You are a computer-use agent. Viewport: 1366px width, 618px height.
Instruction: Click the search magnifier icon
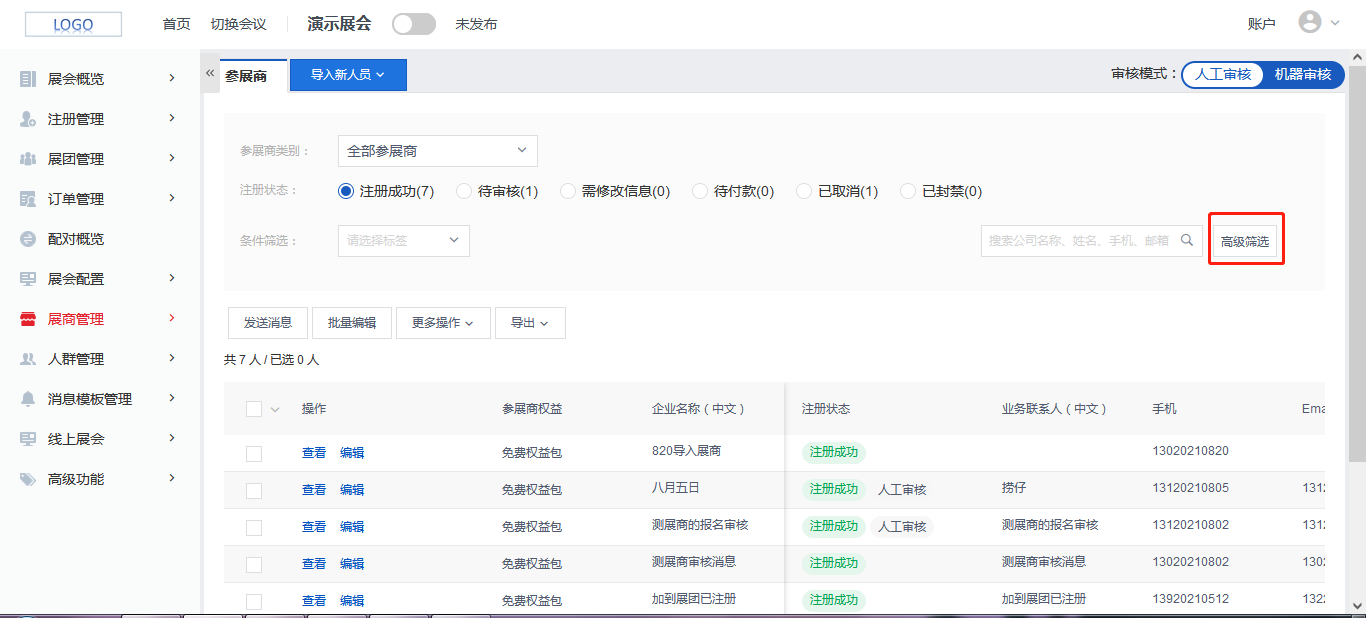coord(1187,240)
